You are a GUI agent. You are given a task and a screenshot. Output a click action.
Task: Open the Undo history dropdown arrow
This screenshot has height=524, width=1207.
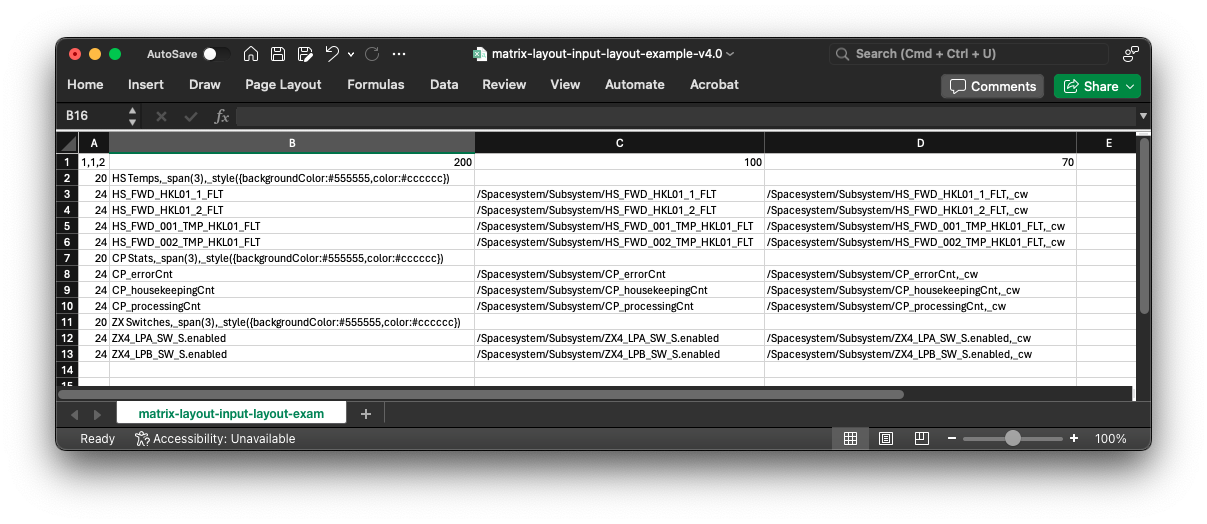click(351, 55)
